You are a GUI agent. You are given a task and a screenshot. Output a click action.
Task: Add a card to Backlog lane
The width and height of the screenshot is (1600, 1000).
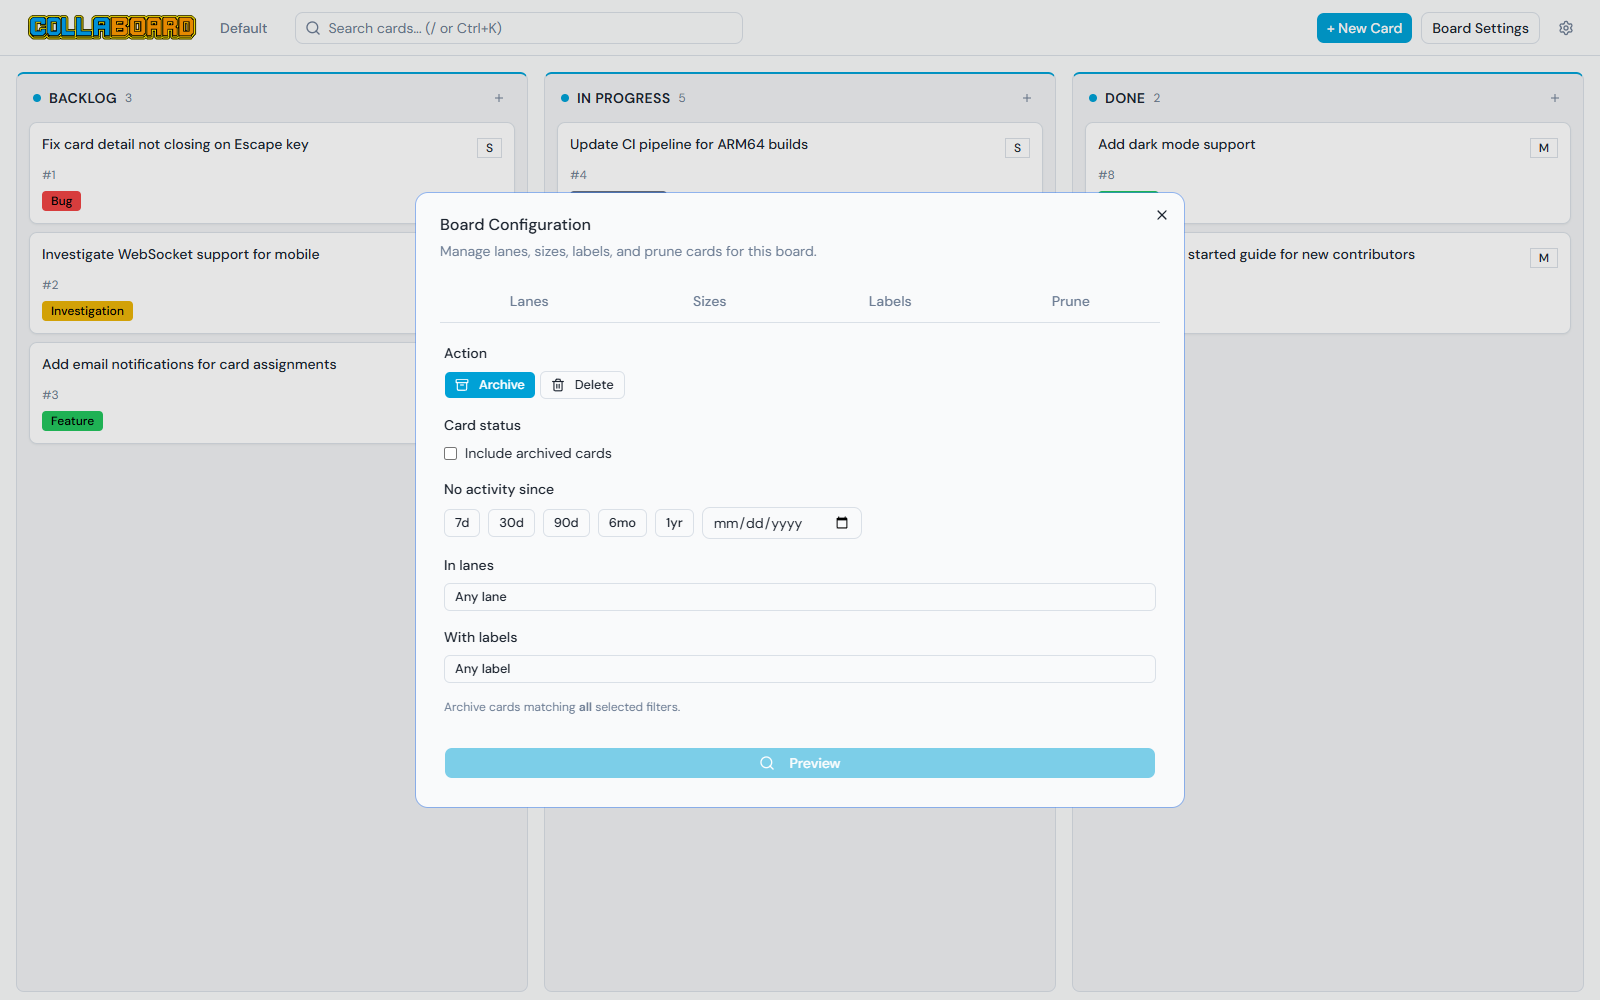(x=499, y=98)
